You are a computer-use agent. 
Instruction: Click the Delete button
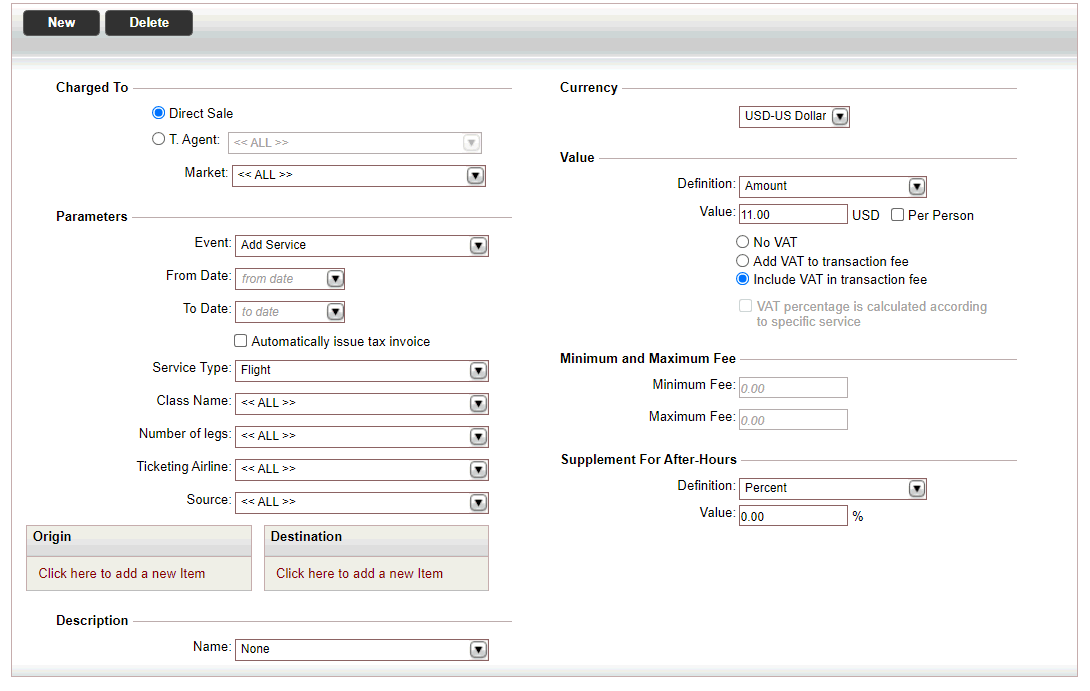click(149, 23)
